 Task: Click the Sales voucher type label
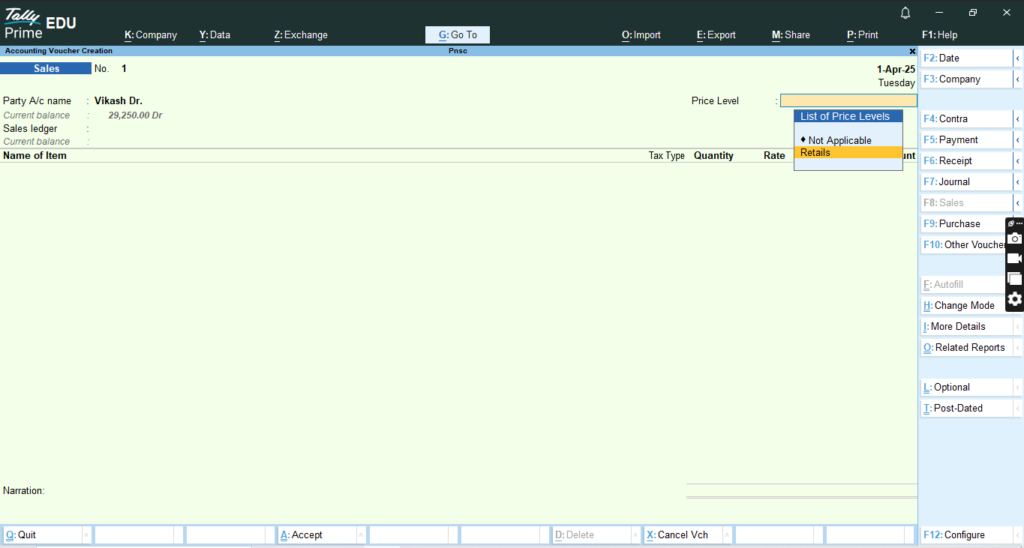point(46,69)
